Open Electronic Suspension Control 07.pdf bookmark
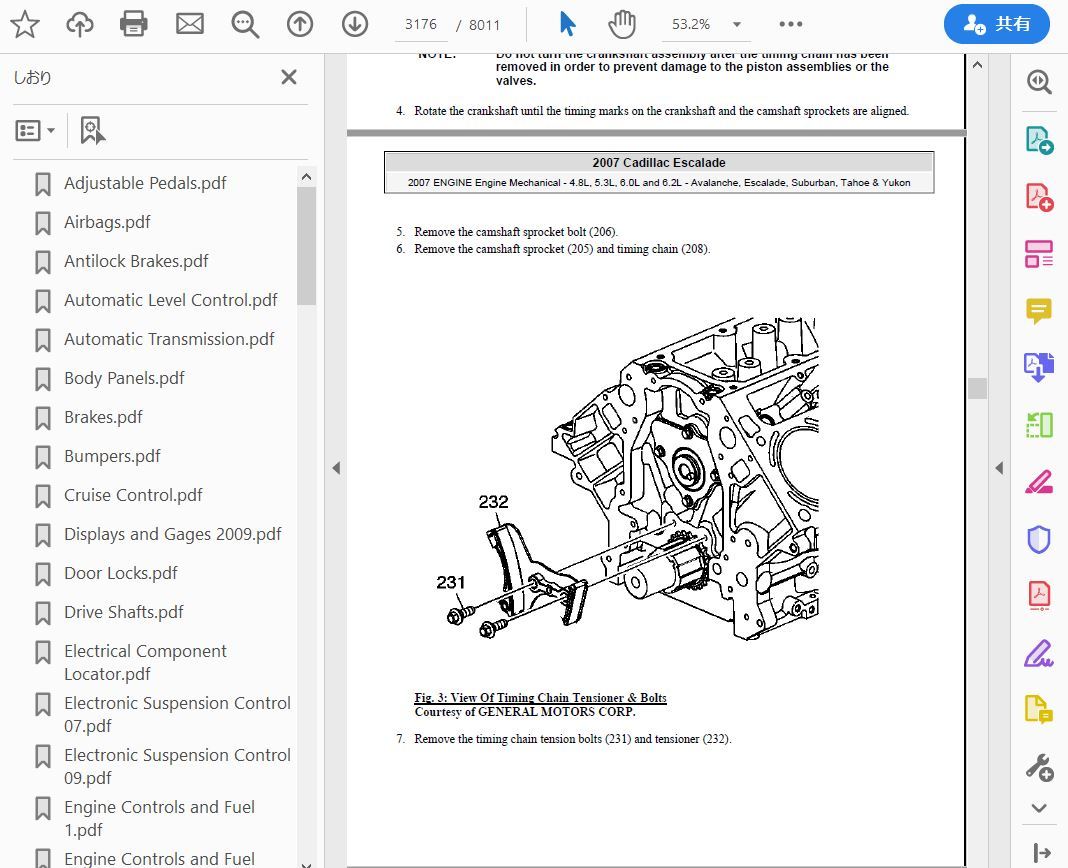 click(x=177, y=714)
